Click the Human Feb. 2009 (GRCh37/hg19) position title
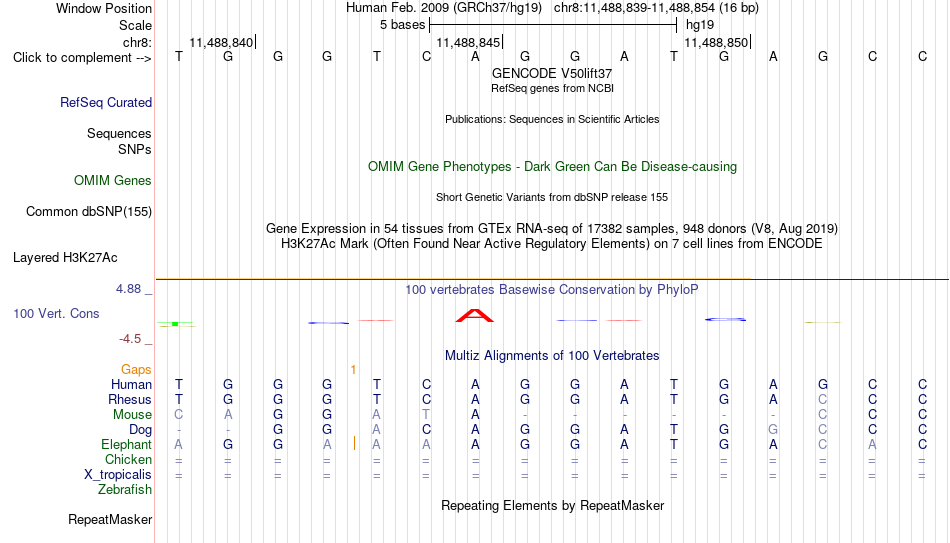This screenshot has height=543, width=950. point(444,8)
